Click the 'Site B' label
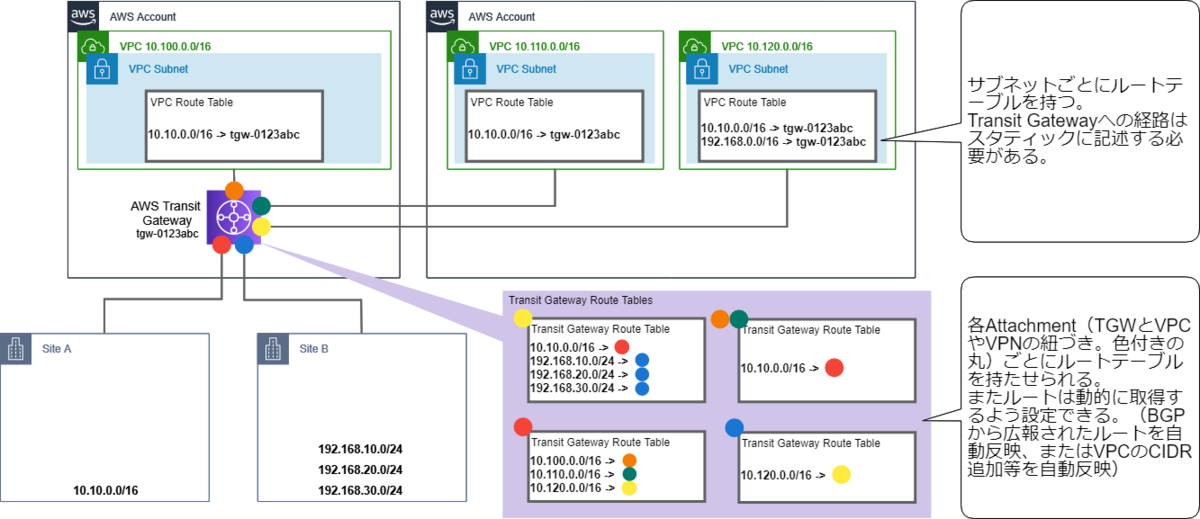The height and width of the screenshot is (519, 1200). point(313,350)
